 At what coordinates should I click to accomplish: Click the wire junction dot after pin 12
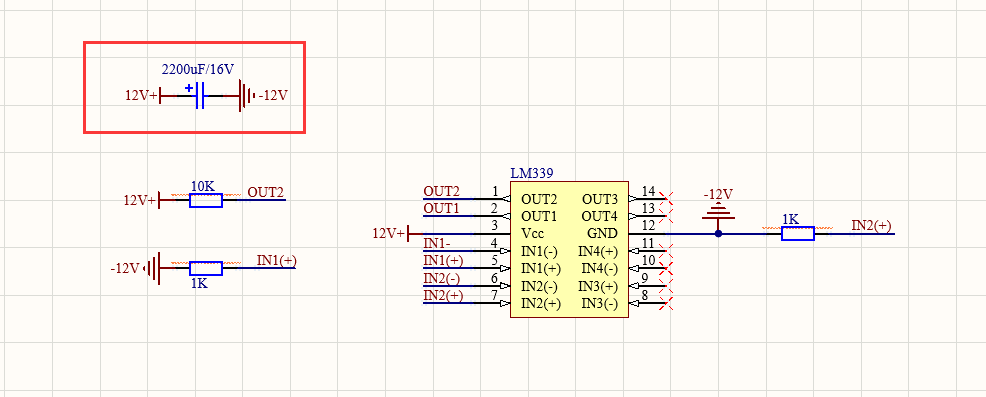pos(719,233)
